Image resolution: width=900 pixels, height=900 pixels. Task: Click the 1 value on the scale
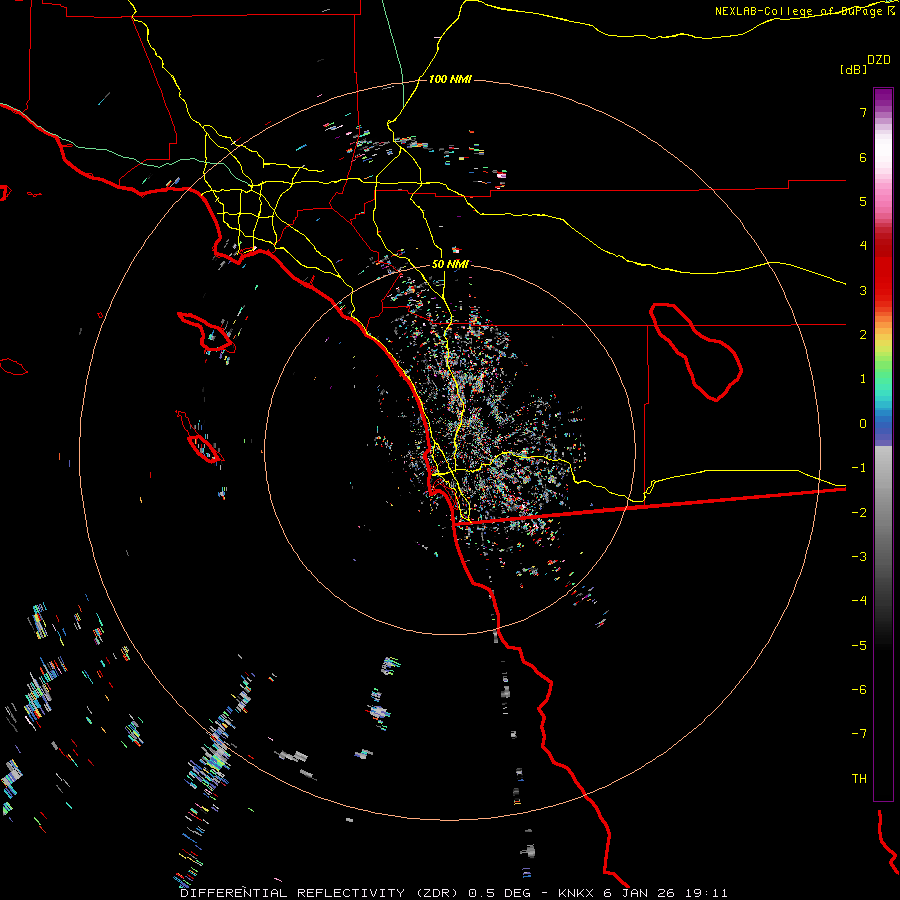[863, 379]
